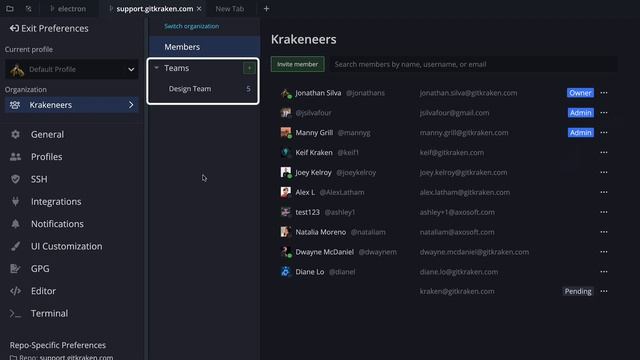Click the Switch organization link
The width and height of the screenshot is (640, 360).
(x=191, y=26)
